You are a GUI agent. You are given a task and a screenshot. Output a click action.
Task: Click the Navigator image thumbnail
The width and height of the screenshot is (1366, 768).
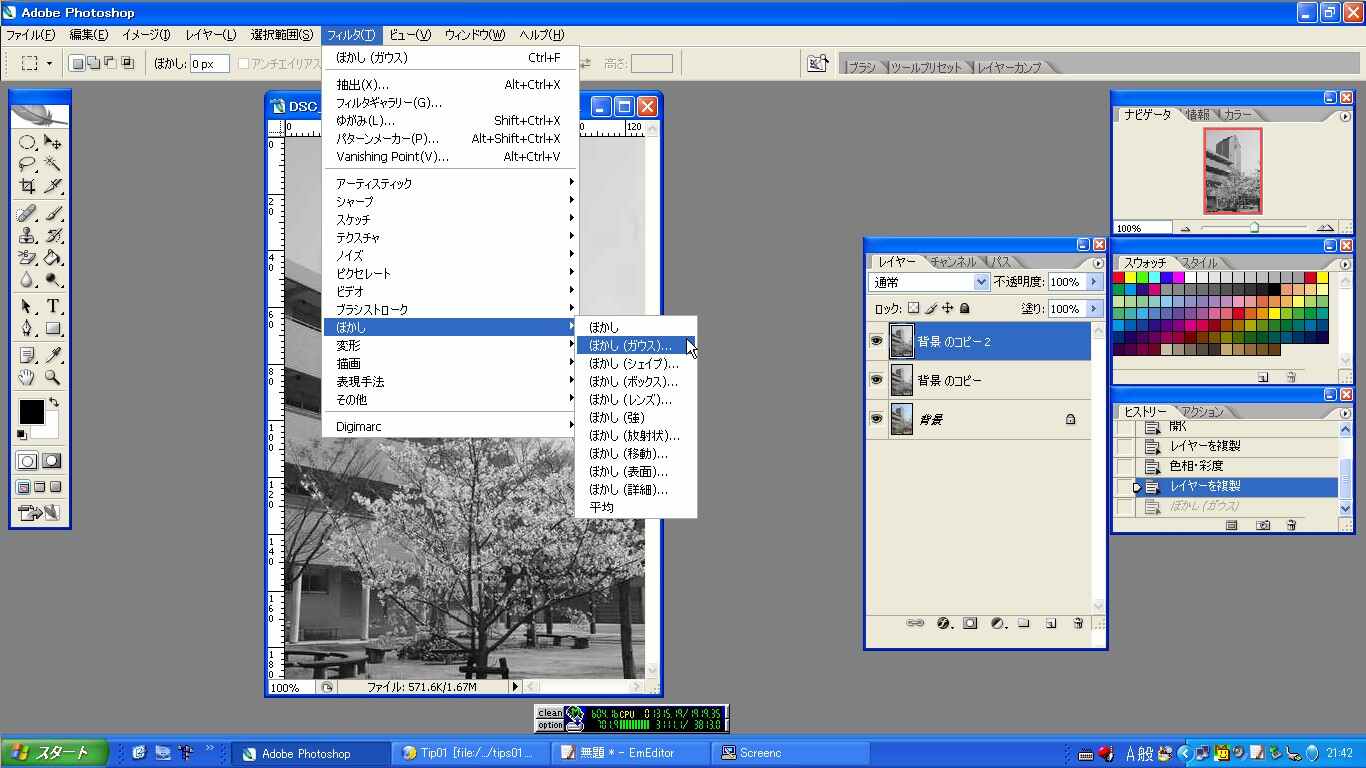coord(1232,171)
